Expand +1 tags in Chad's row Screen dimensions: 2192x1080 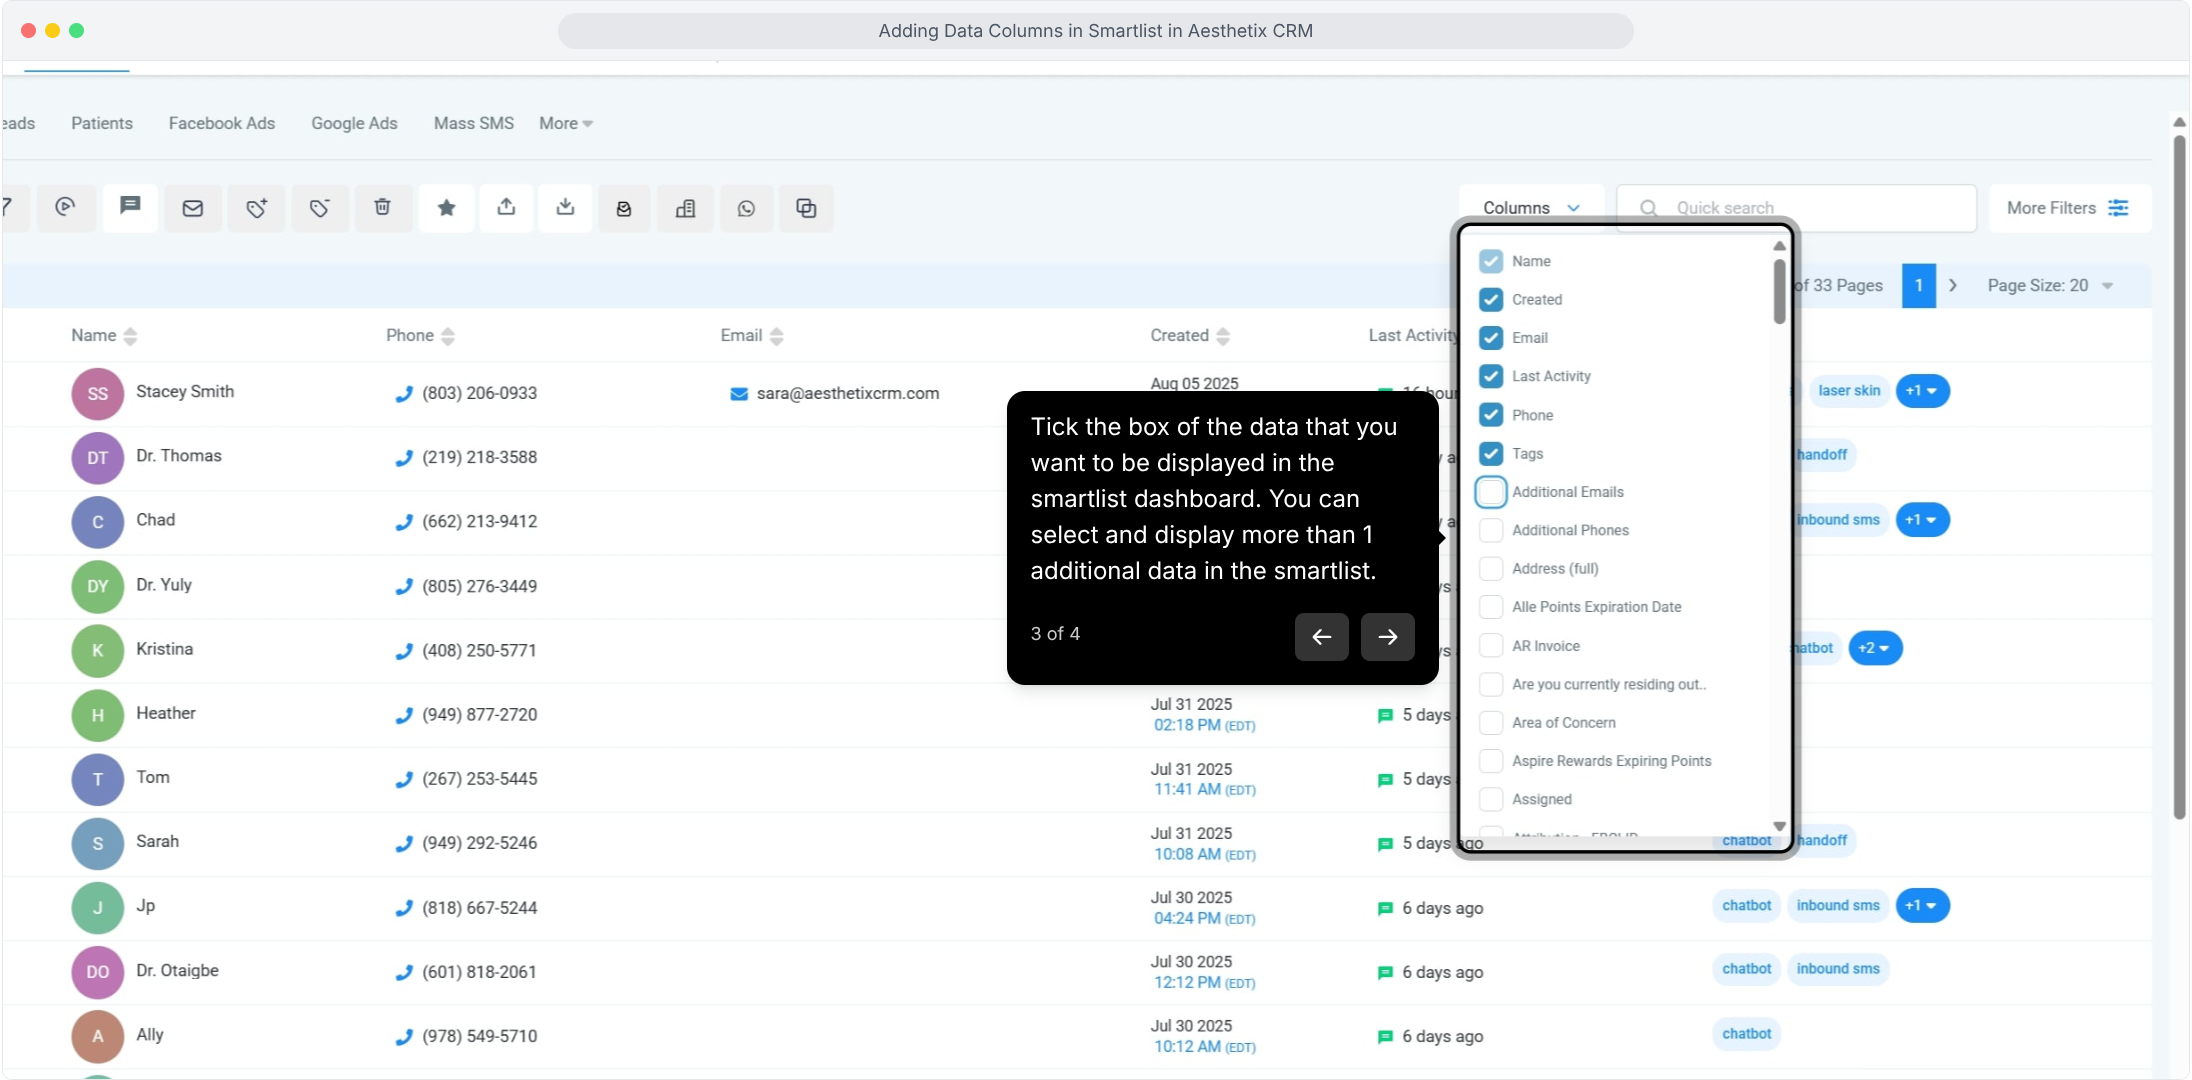(1923, 520)
